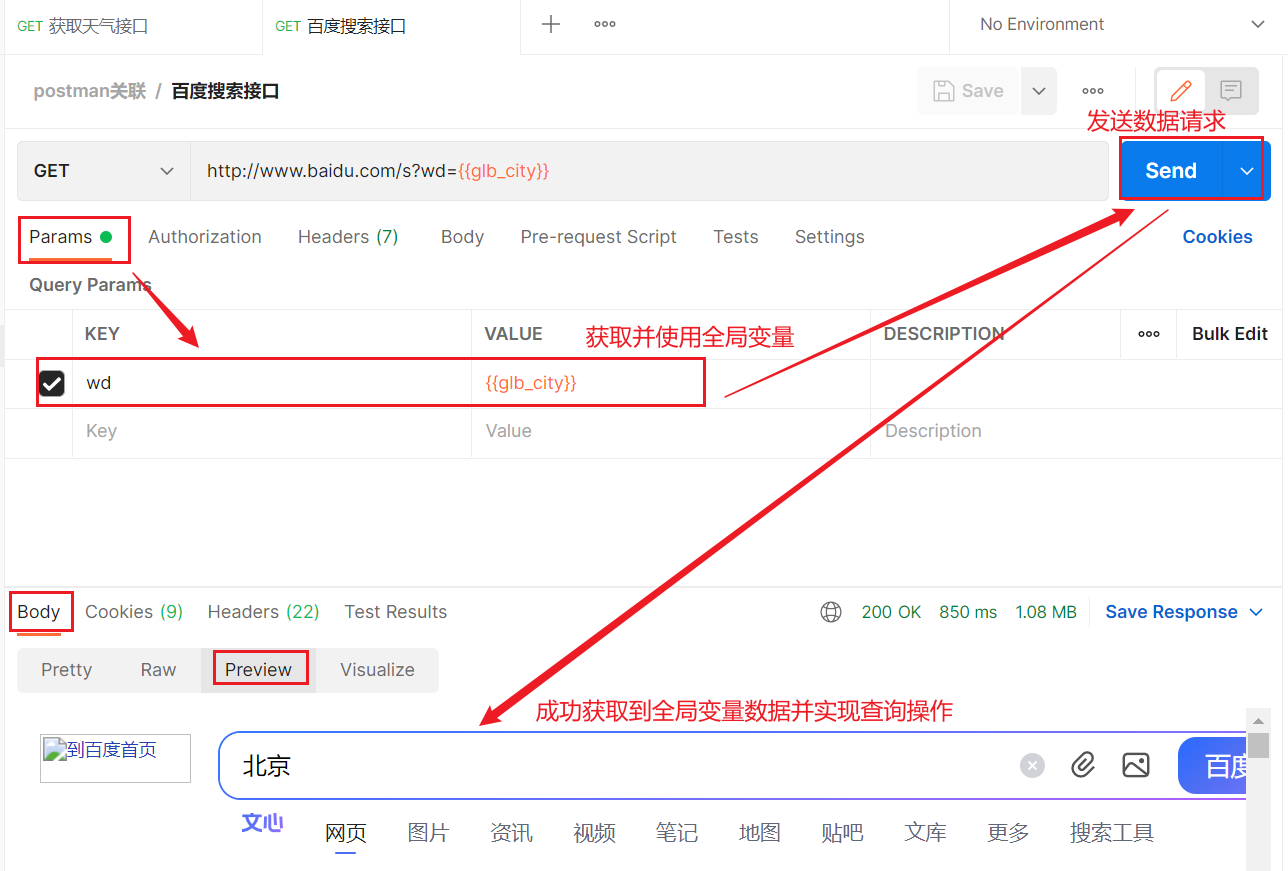Select the response Body tab
Screen dimensions: 1288x871
pyautogui.click(x=39, y=612)
